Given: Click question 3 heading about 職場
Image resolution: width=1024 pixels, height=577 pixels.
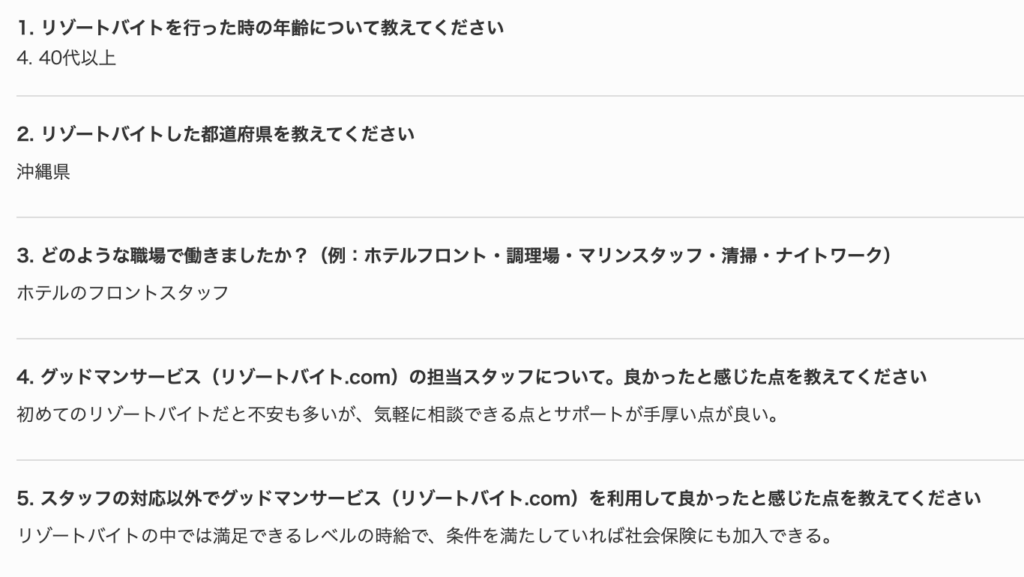Looking at the screenshot, I should (455, 255).
